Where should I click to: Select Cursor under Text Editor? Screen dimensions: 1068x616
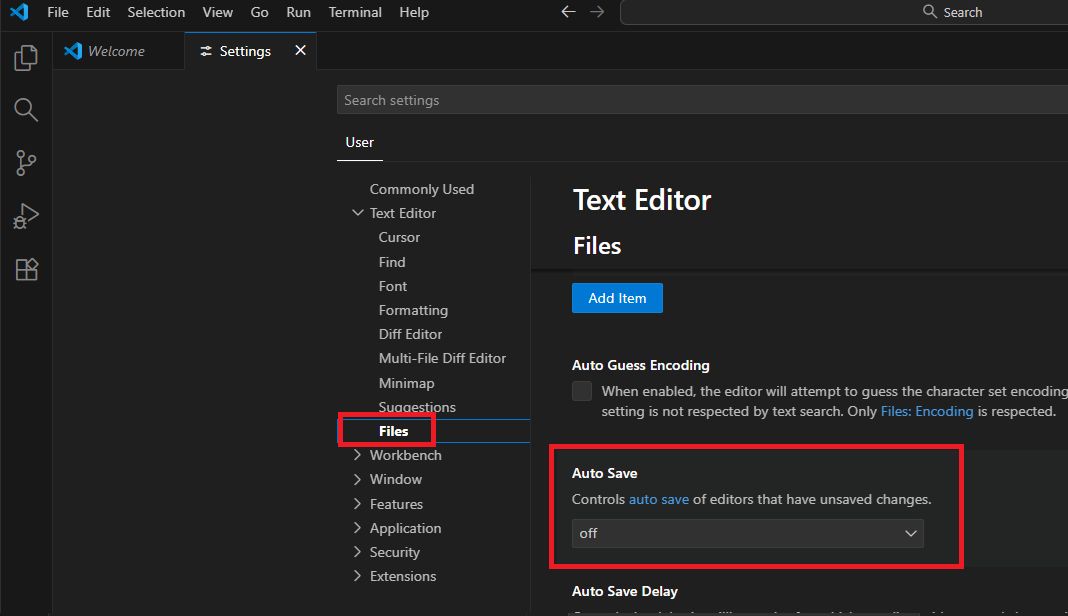coord(399,238)
